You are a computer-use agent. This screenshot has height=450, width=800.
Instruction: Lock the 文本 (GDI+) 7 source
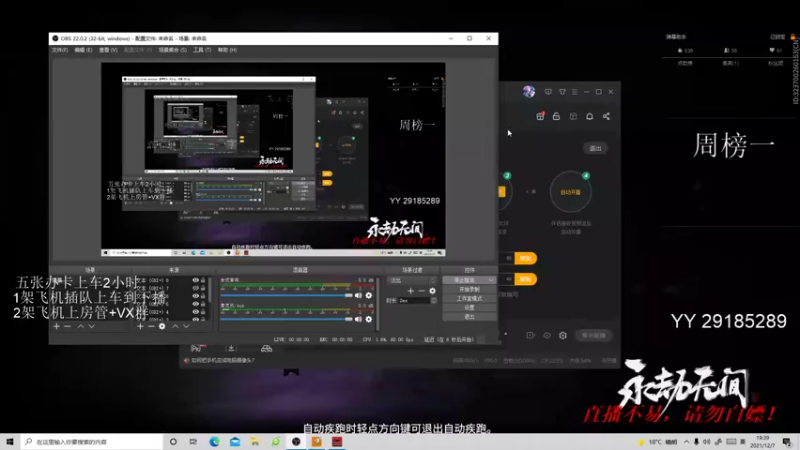click(203, 288)
